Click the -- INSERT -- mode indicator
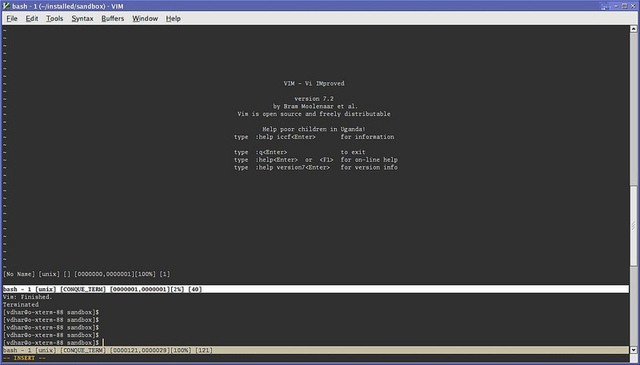Screen dimensions: 640x365 click(x=24, y=358)
